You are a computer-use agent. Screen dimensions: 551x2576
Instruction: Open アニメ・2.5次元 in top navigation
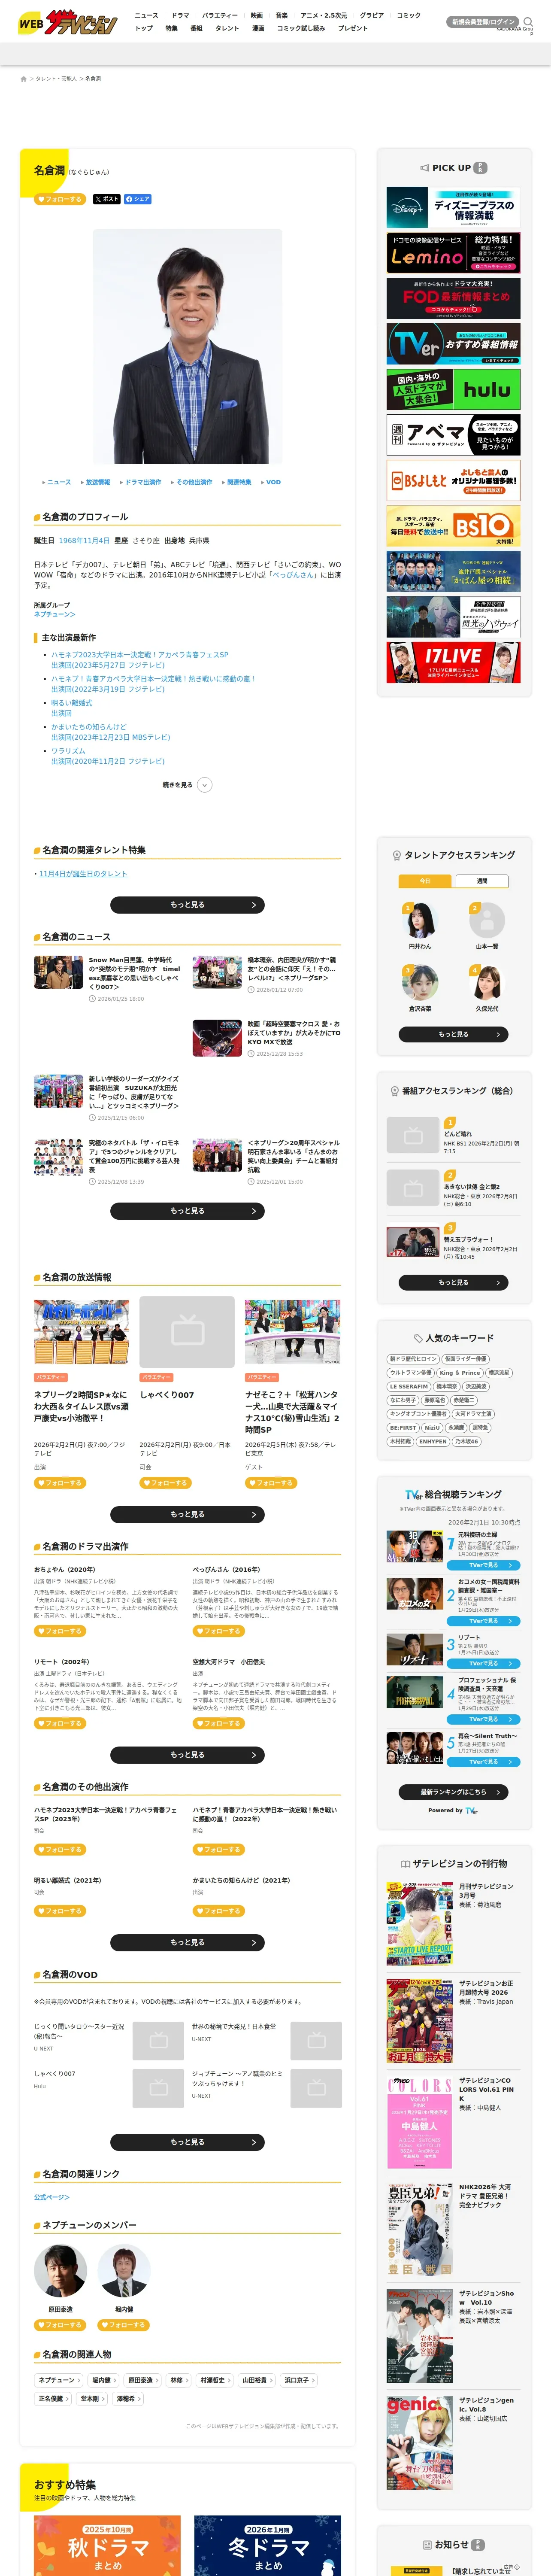[x=324, y=15]
